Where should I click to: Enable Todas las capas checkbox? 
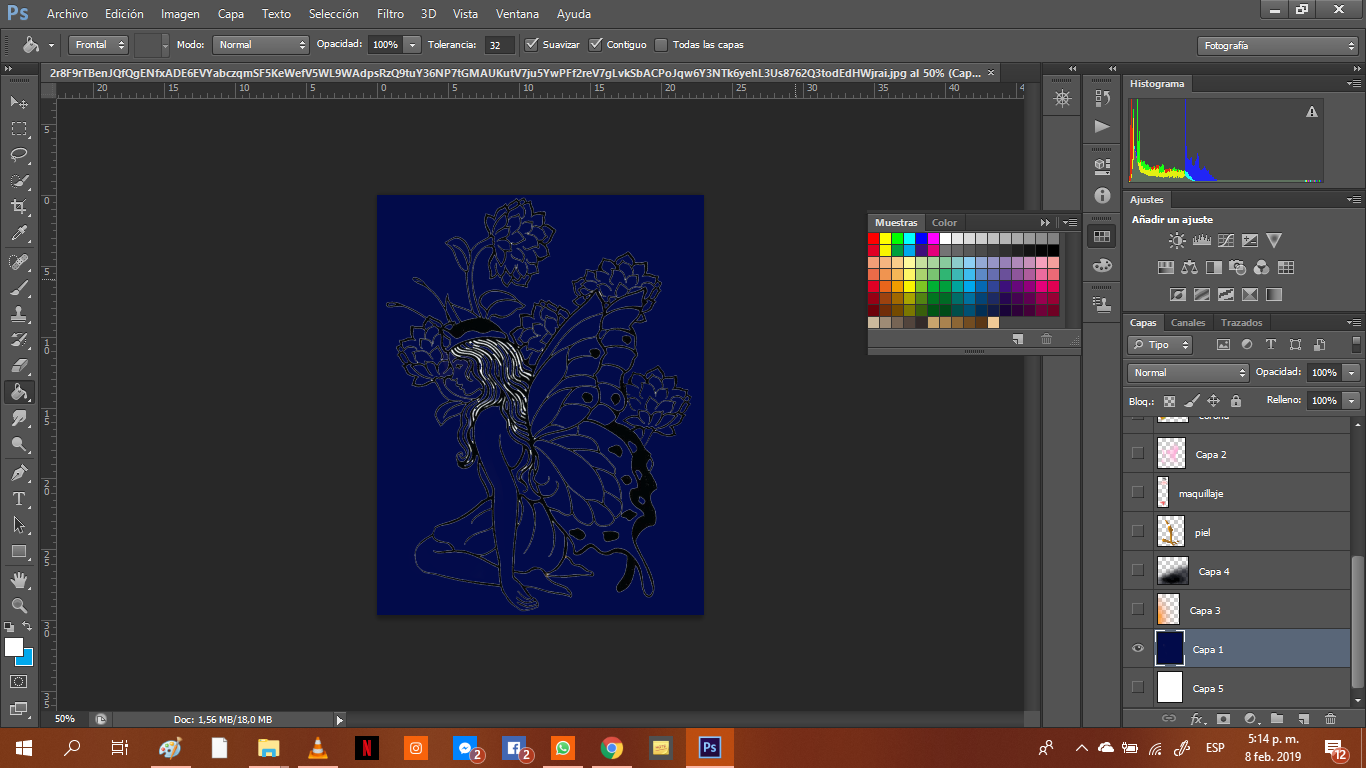(x=661, y=45)
